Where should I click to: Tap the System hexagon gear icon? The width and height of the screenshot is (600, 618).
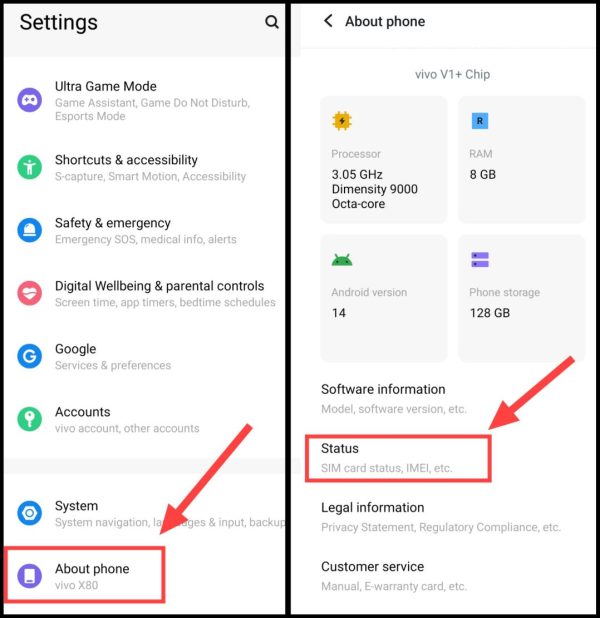(x=30, y=513)
